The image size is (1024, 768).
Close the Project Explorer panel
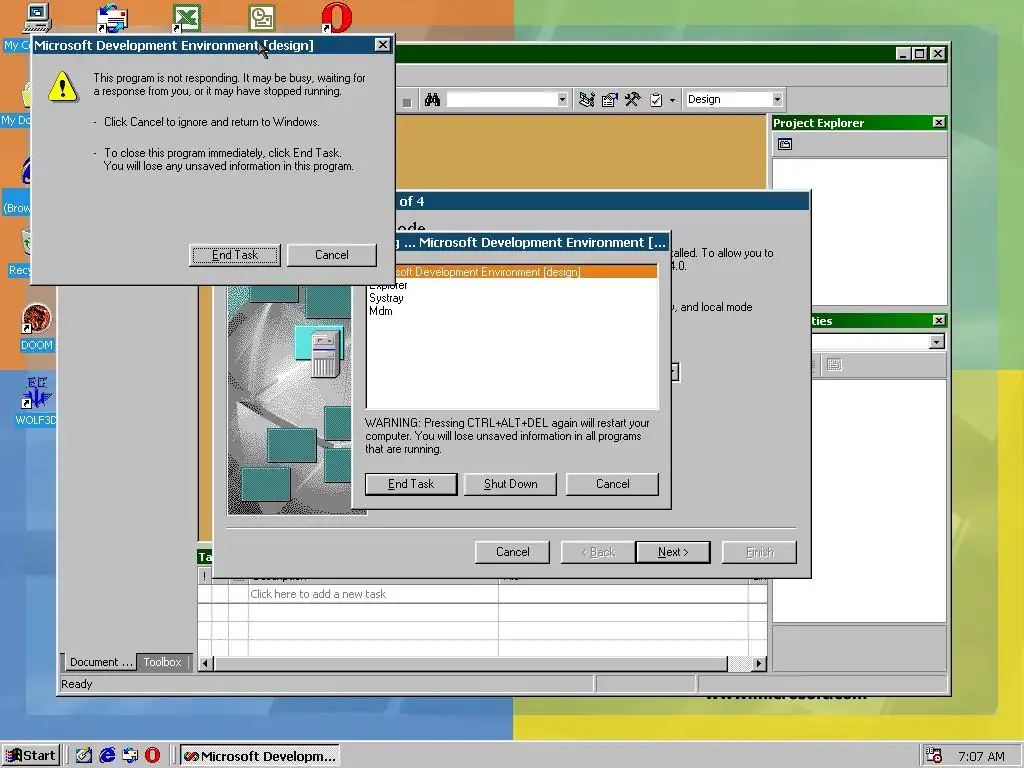click(x=938, y=123)
